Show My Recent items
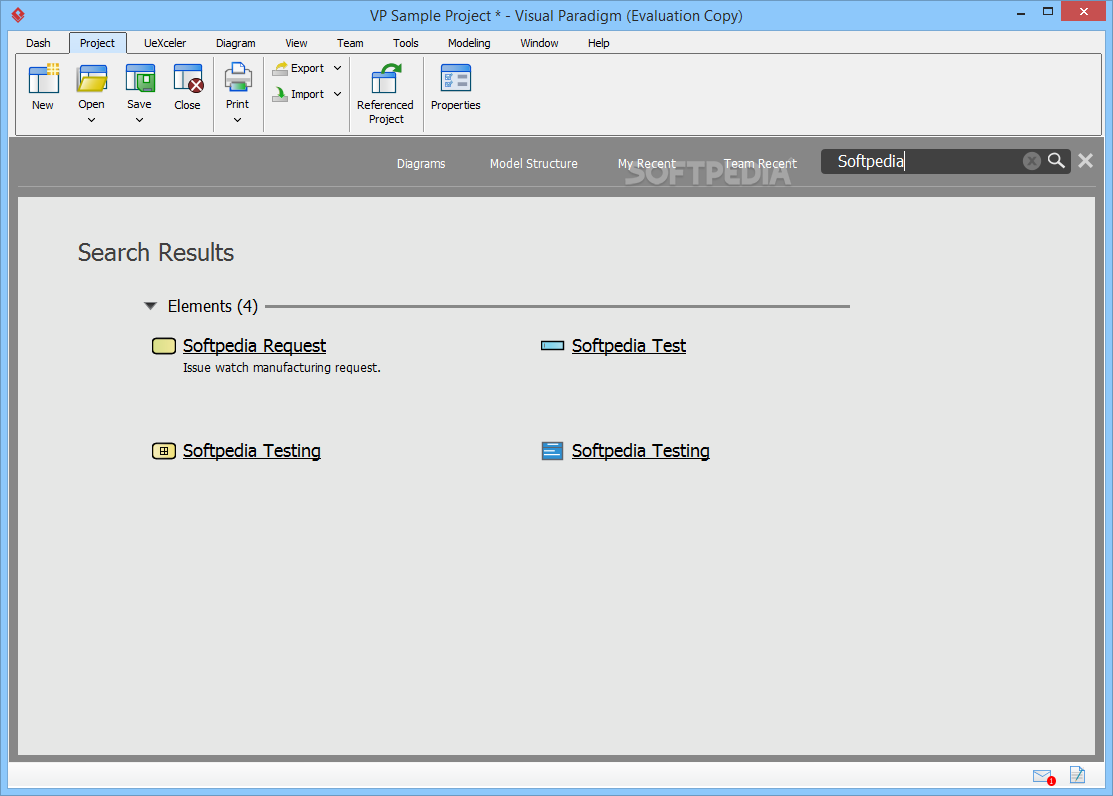The image size is (1113, 796). (x=647, y=164)
